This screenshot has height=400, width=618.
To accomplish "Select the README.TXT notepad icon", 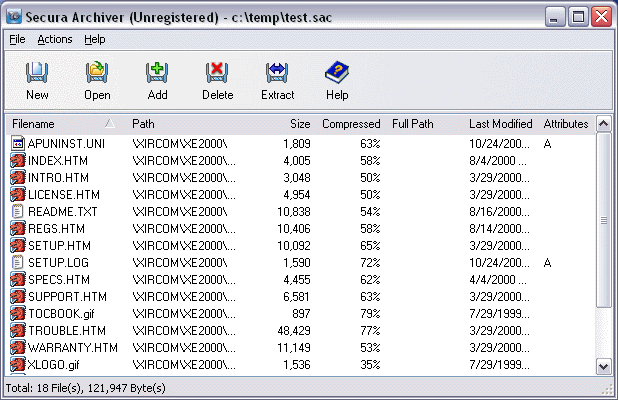I will click(x=17, y=212).
